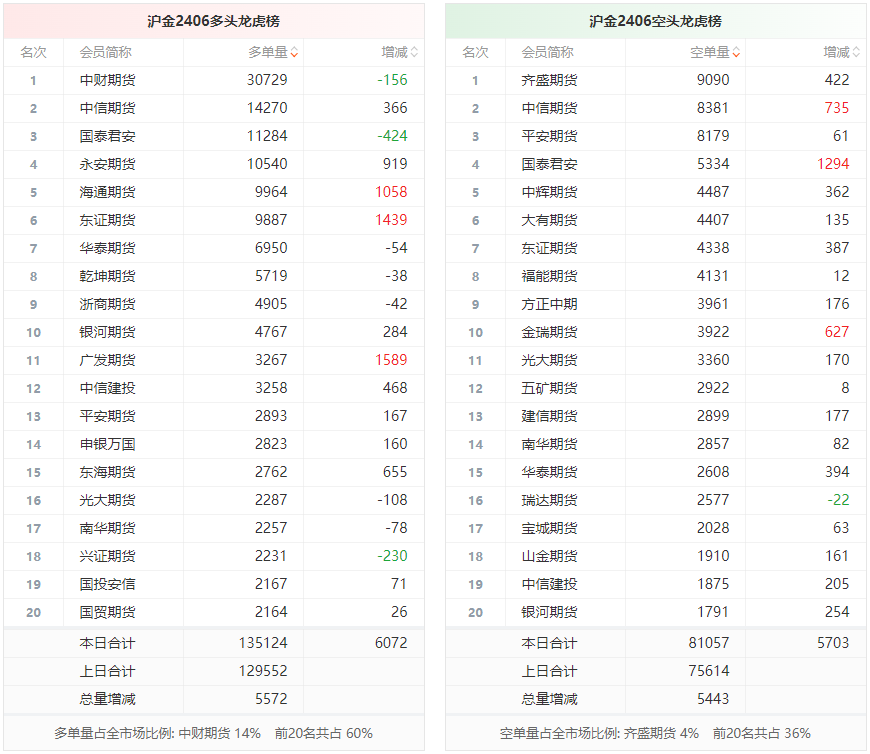
Task: Click 五矿期货 member name
Action: click(549, 388)
